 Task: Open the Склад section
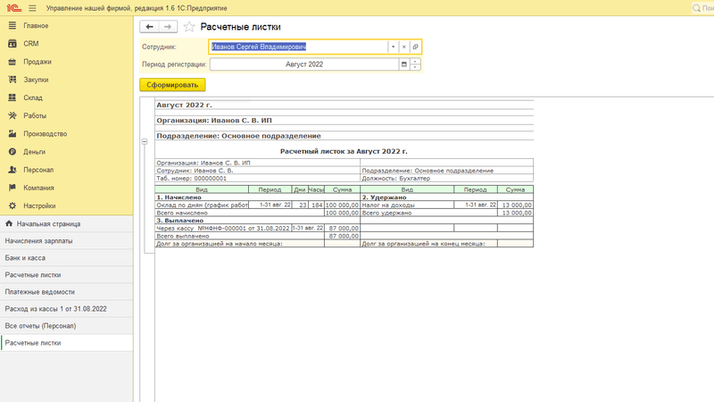pos(33,98)
